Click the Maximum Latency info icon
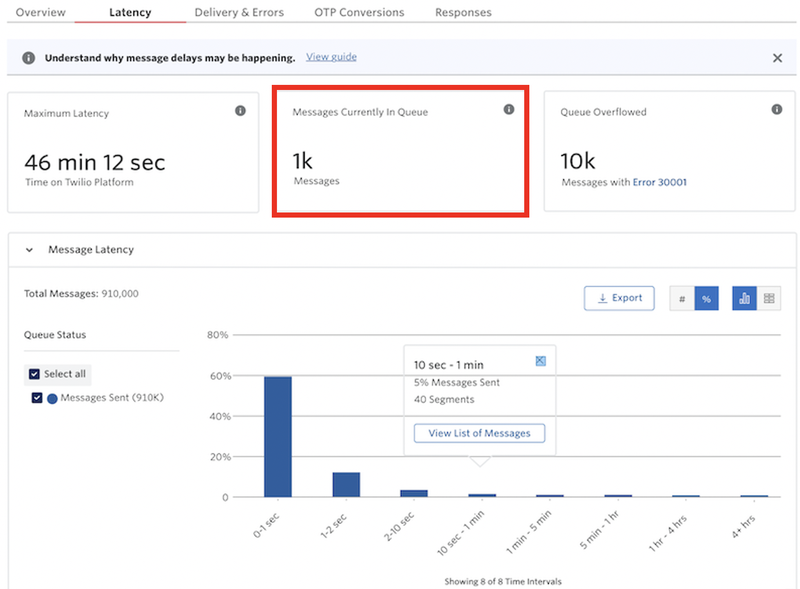Screen dimensions: 800x589 coord(240,111)
